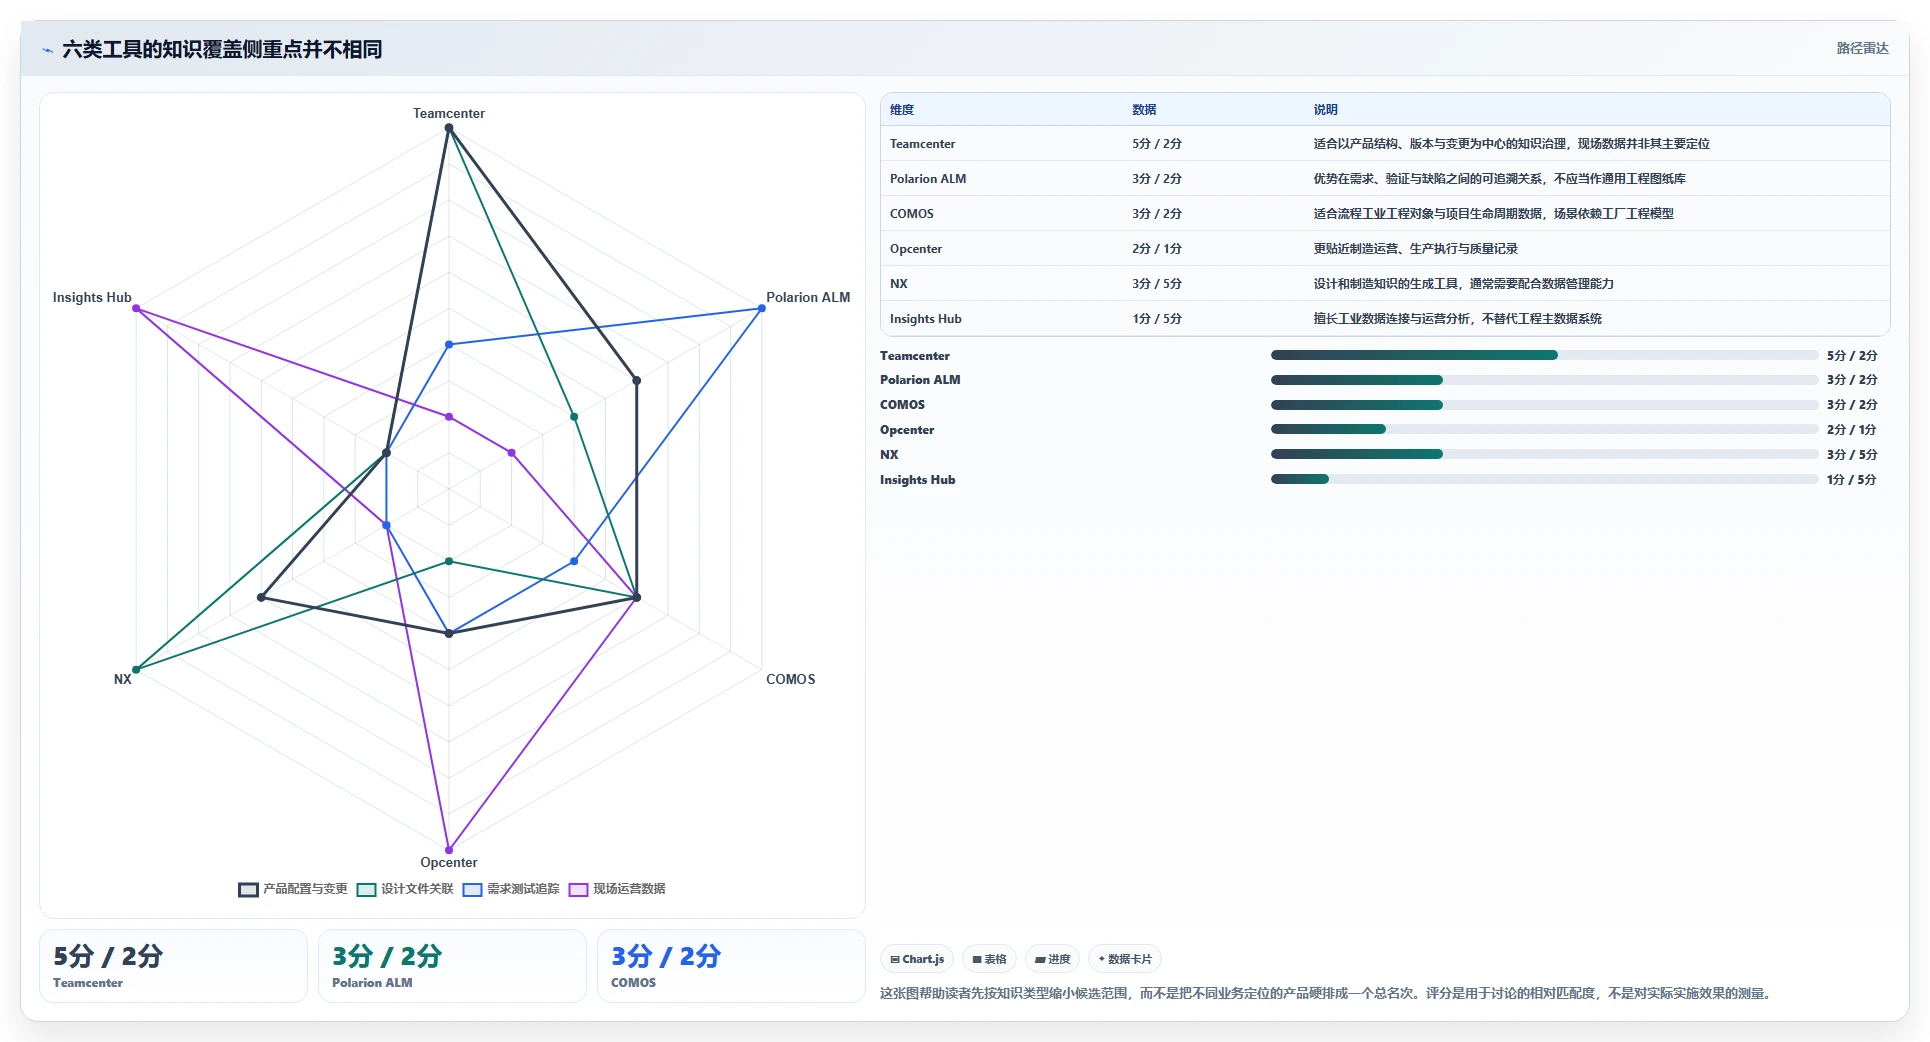Toggle the 现场运营数据 legend series
Image resolution: width=1930 pixels, height=1042 pixels.
pos(617,889)
